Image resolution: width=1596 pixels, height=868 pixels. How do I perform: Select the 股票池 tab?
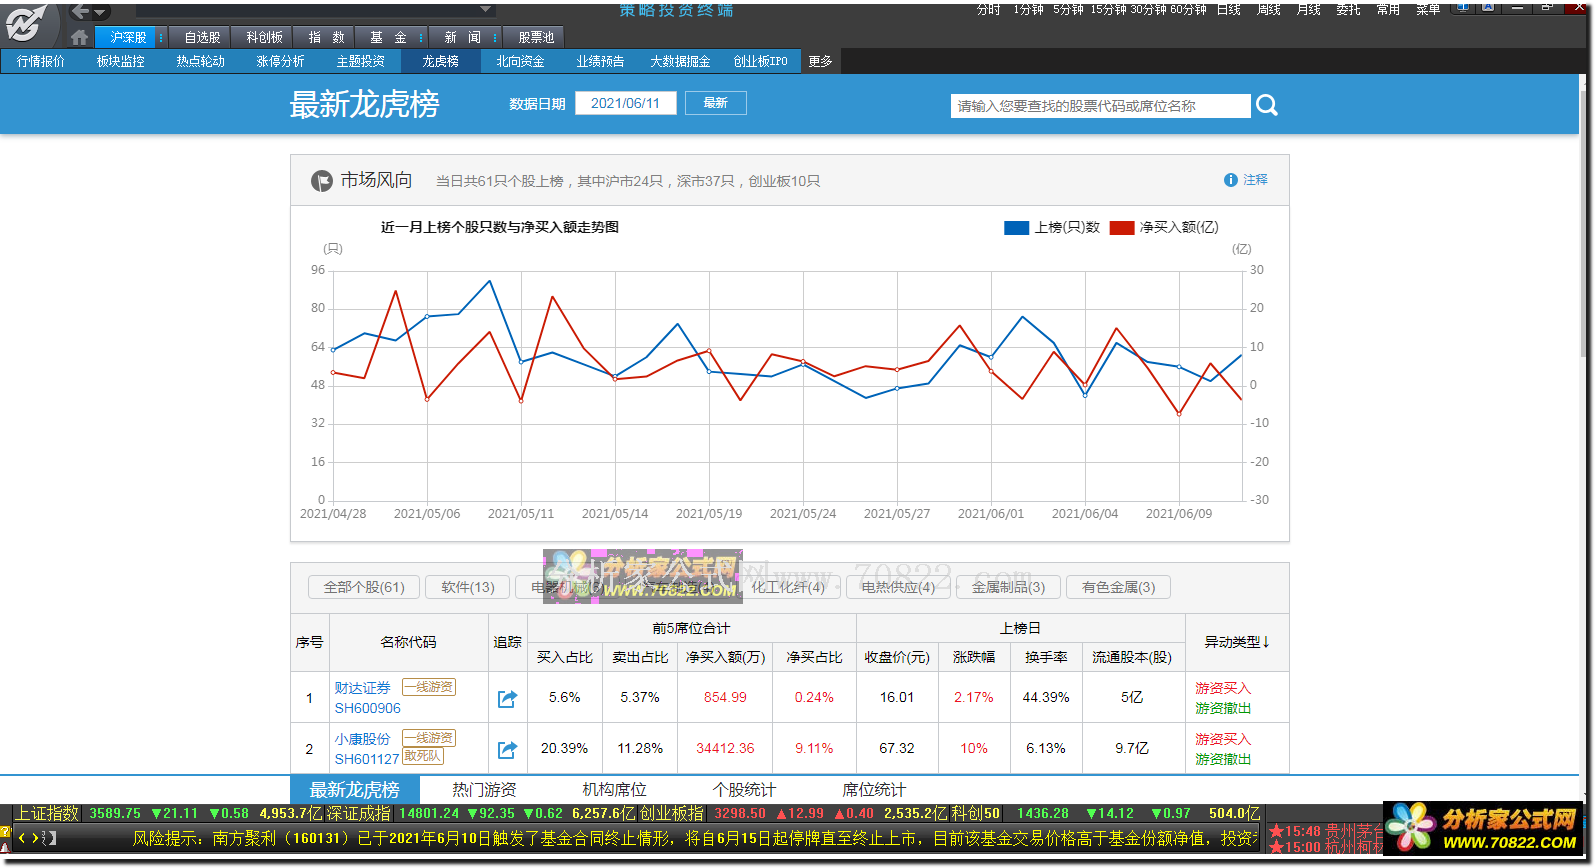(536, 37)
